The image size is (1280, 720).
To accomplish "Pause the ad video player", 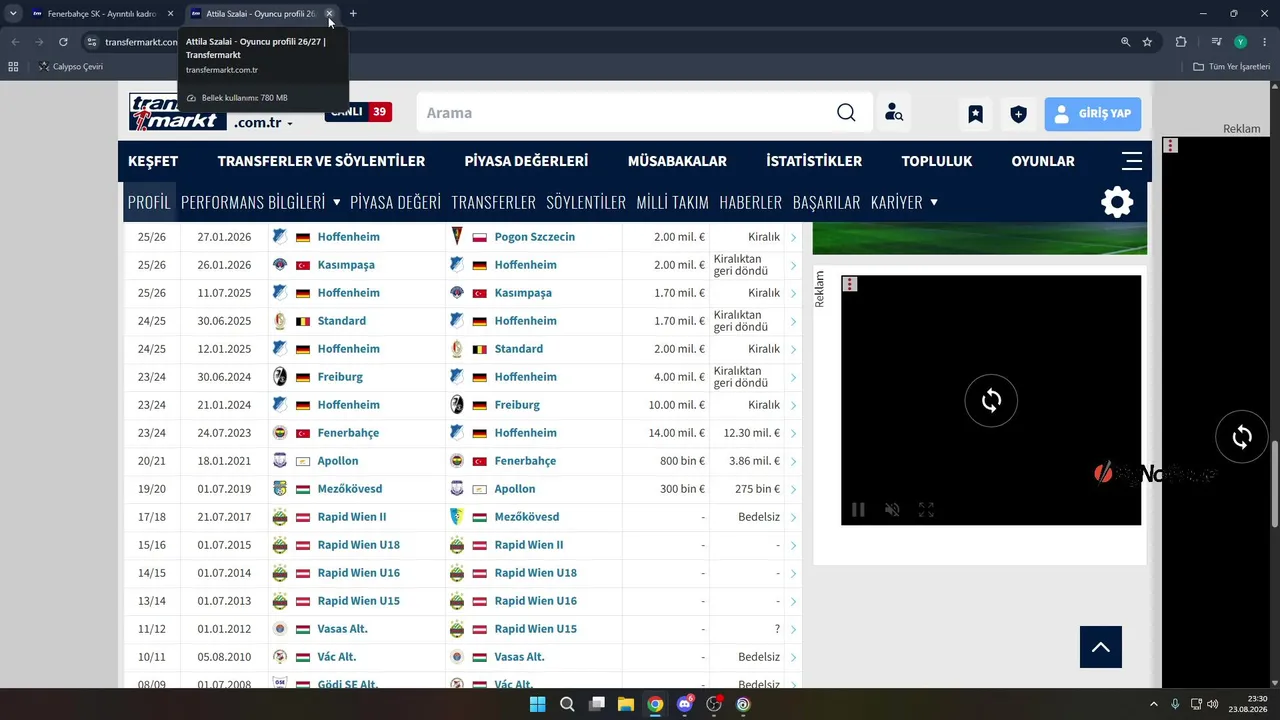I will click(x=858, y=510).
